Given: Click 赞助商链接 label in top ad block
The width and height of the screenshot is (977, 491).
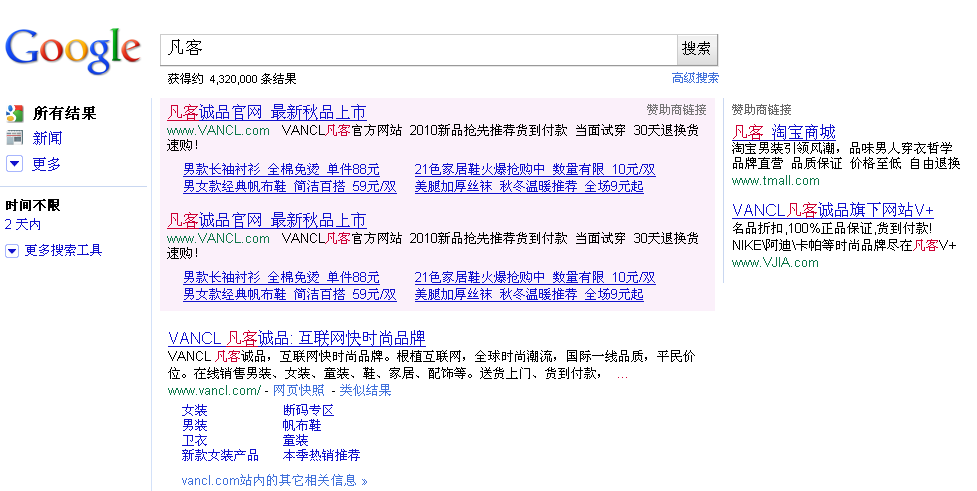Looking at the screenshot, I should (677, 110).
